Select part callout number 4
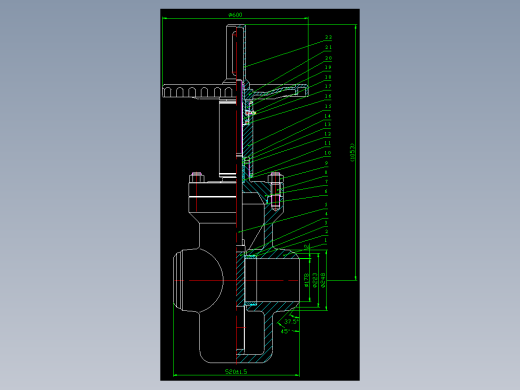 pyautogui.click(x=326, y=214)
